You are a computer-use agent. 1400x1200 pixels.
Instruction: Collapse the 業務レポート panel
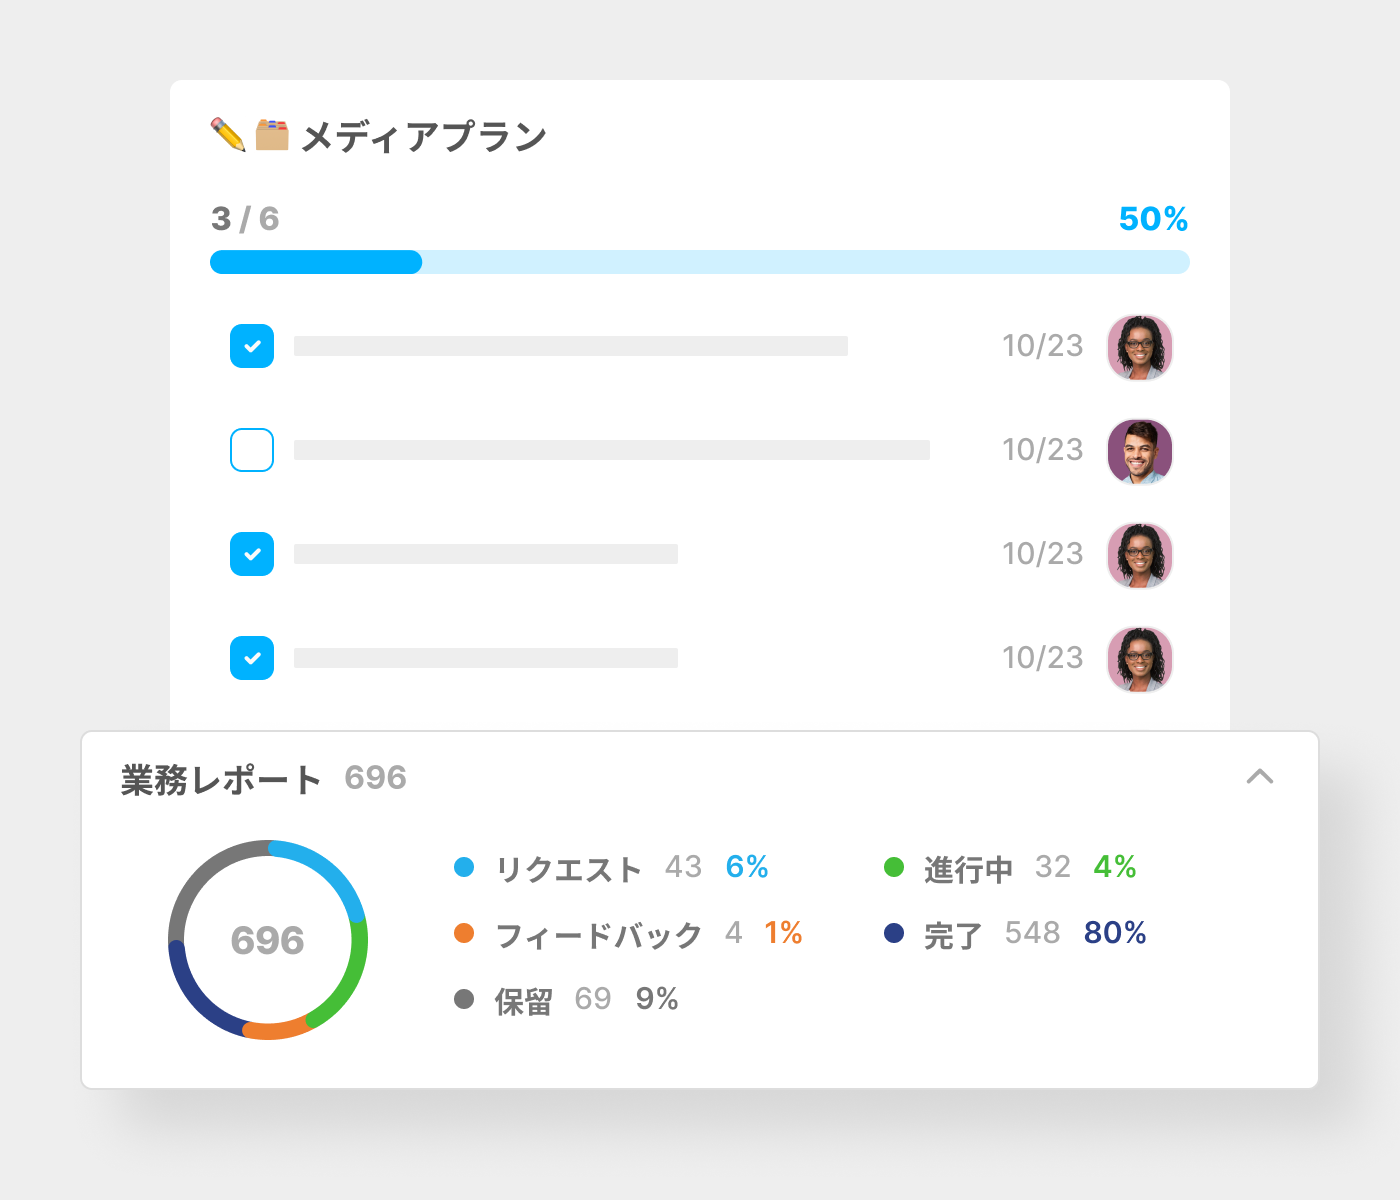1260,777
